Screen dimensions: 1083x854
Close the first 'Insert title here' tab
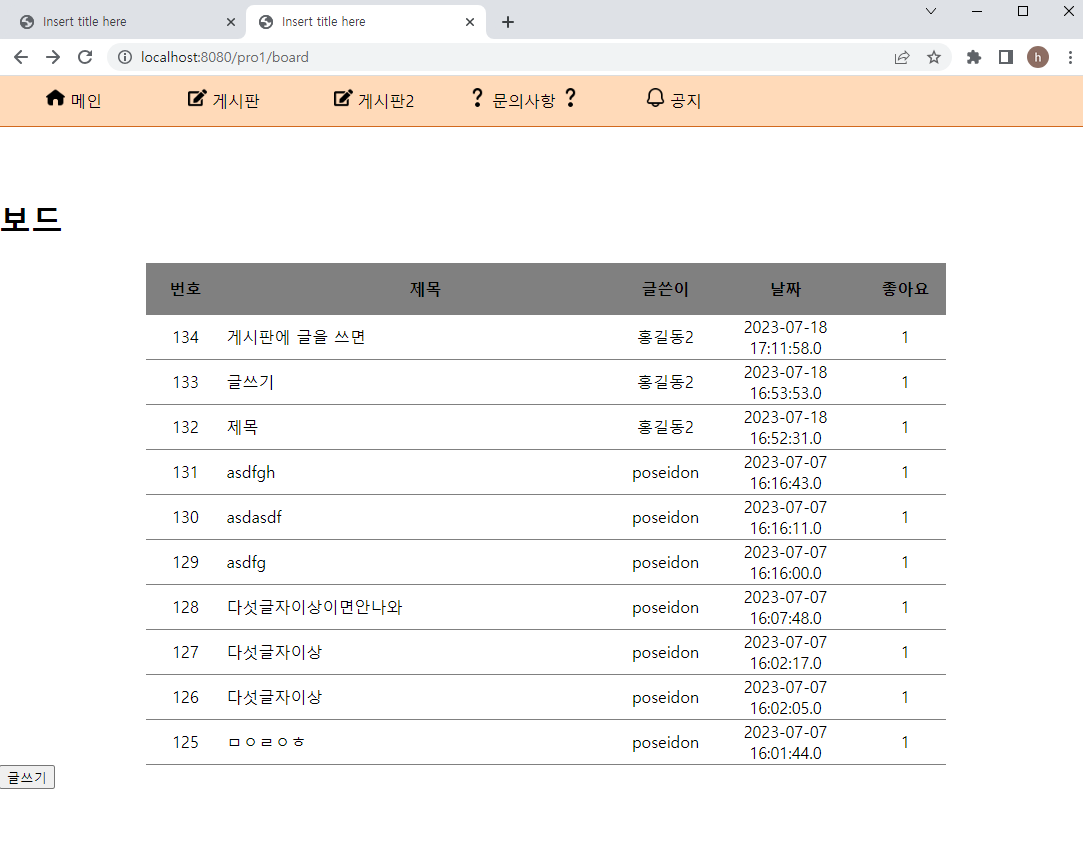(x=231, y=22)
